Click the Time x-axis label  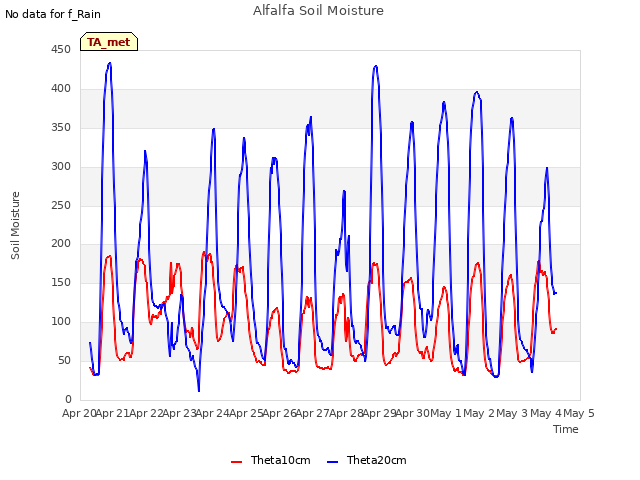(x=566, y=429)
